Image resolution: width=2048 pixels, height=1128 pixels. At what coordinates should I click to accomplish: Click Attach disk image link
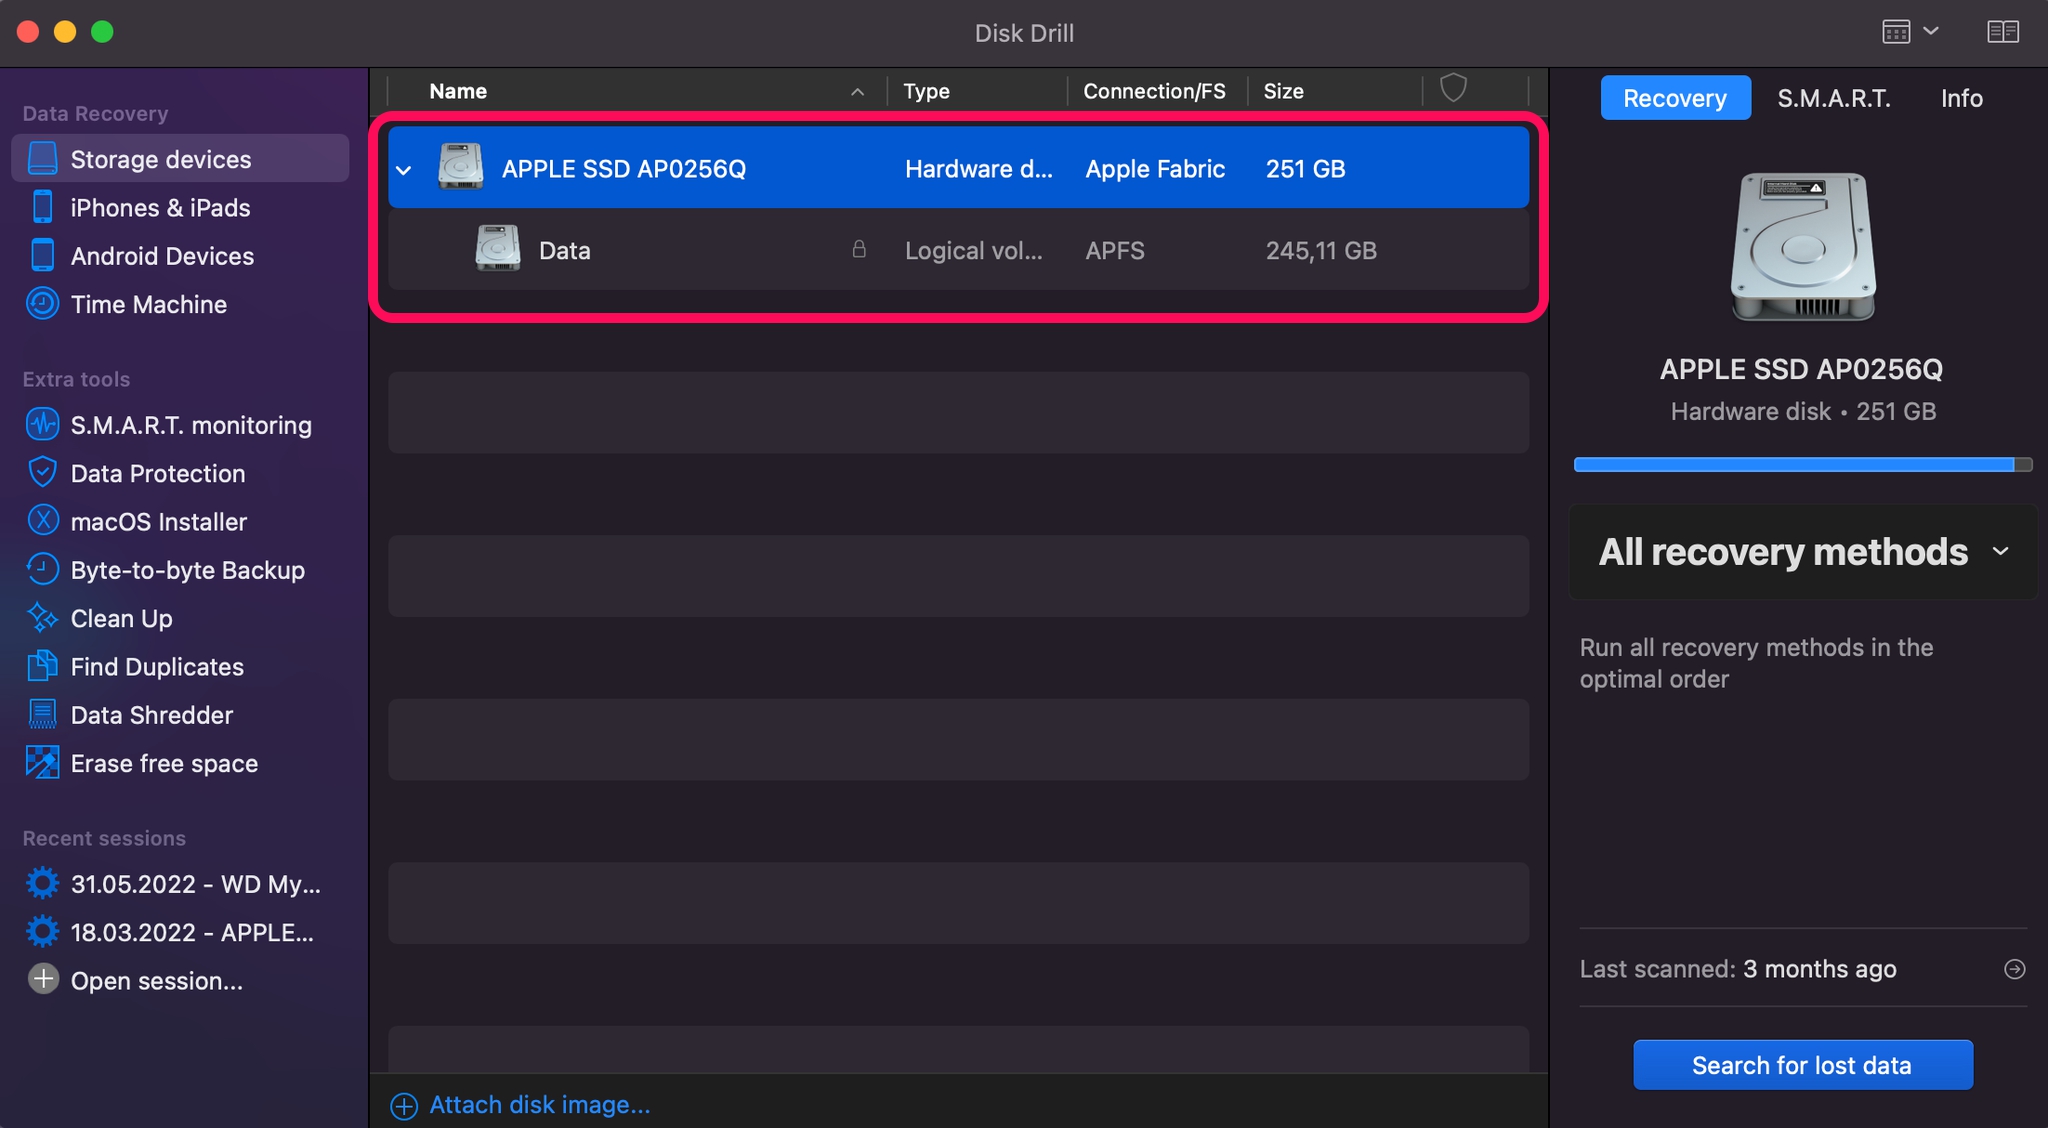pyautogui.click(x=540, y=1105)
